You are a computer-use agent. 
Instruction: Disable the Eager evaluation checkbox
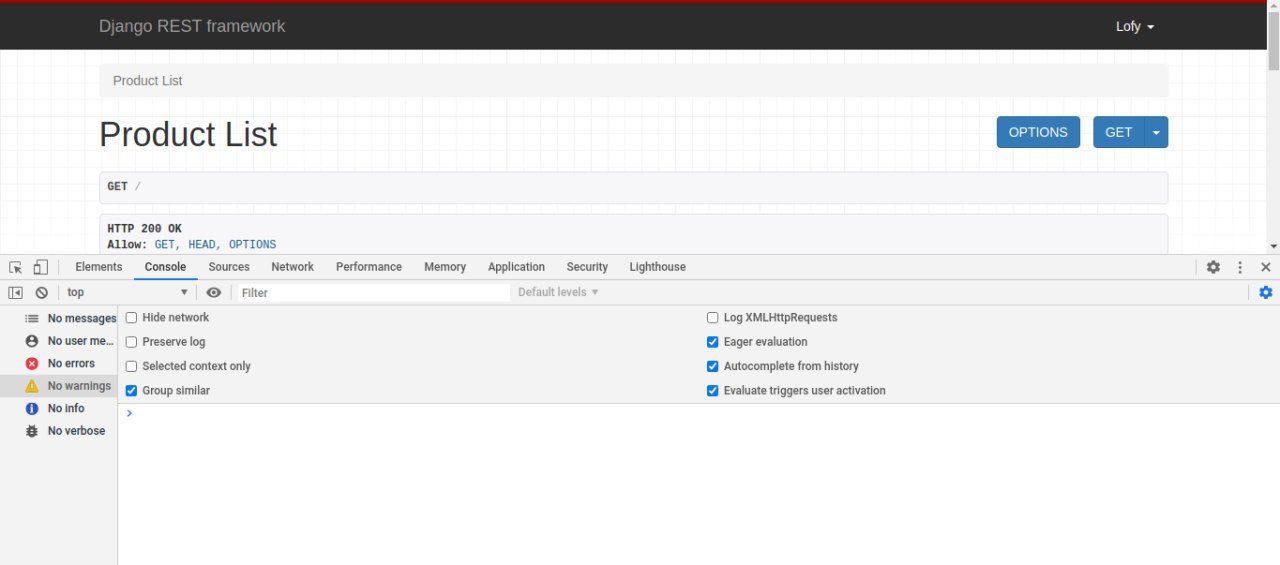(713, 342)
